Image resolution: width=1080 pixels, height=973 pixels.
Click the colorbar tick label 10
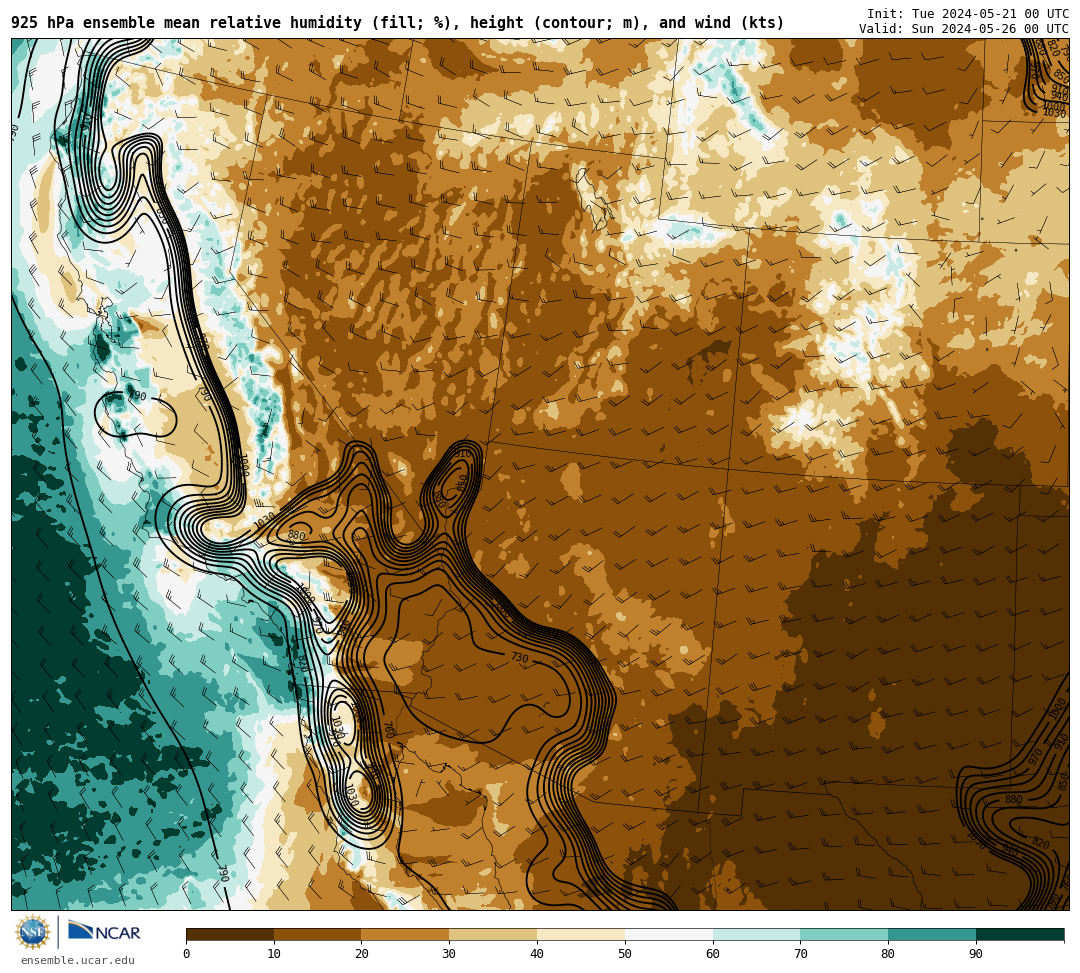(274, 954)
